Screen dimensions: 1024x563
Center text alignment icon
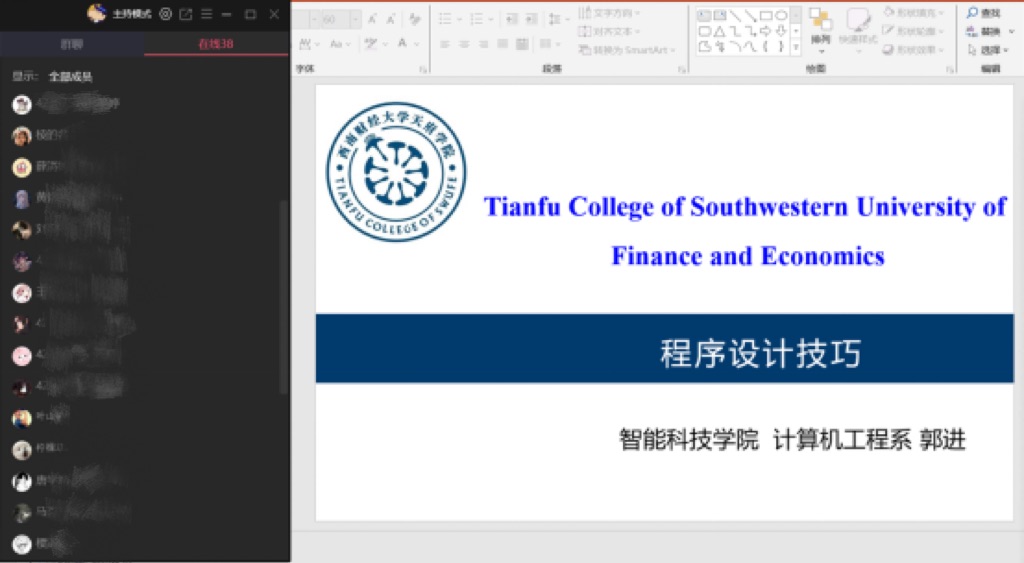tap(464, 44)
